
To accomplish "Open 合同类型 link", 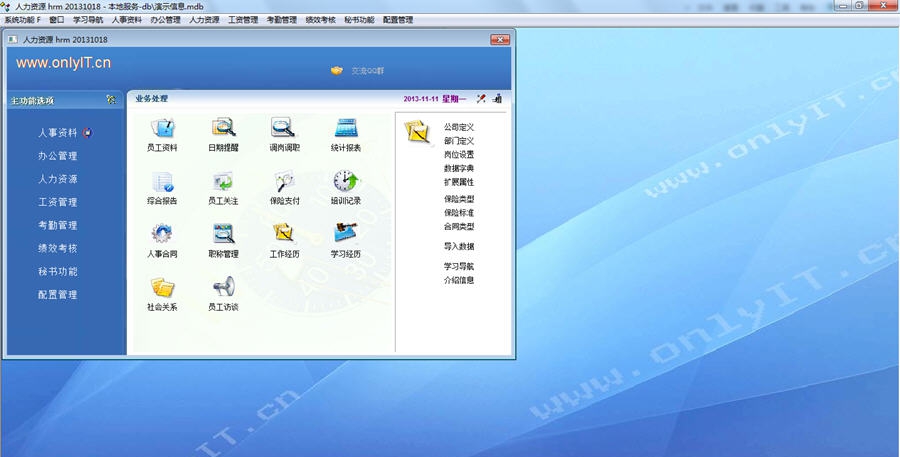I will [x=459, y=226].
